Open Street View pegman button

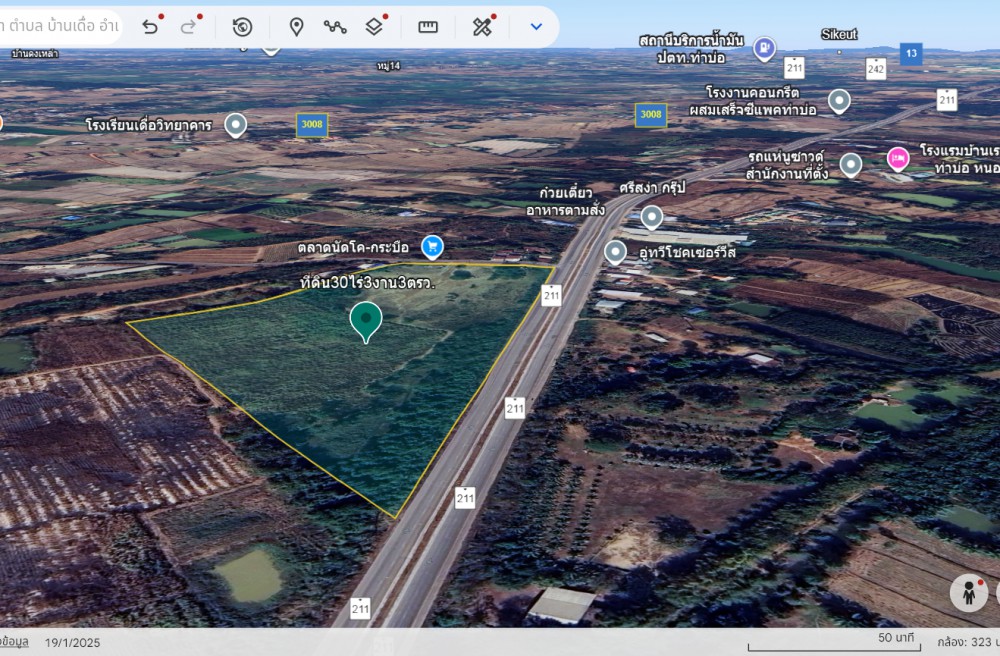[968, 592]
